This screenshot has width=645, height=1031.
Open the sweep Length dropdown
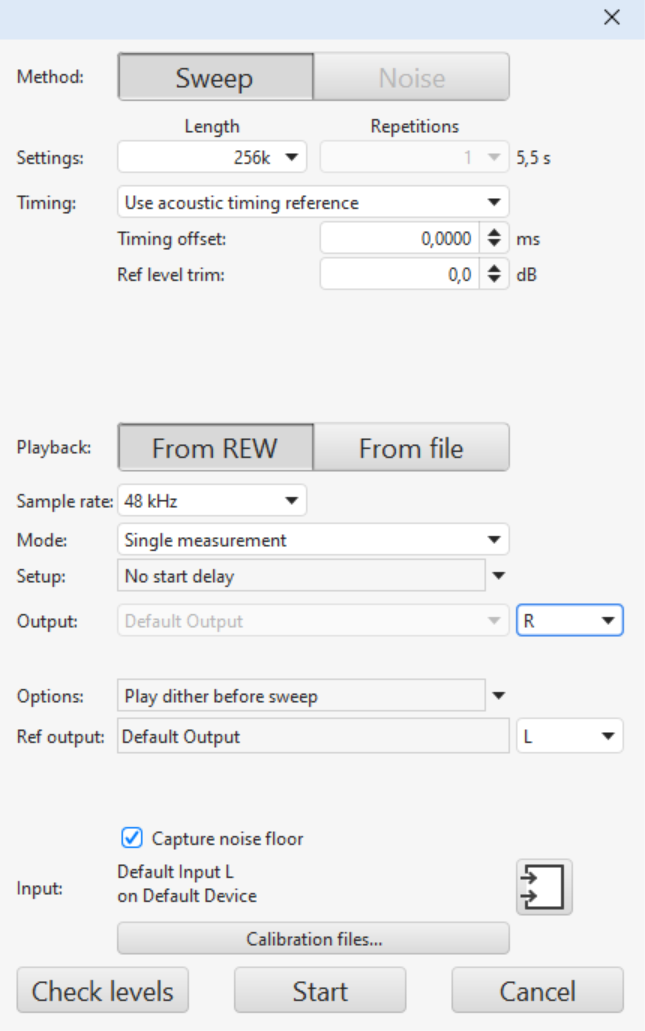click(x=212, y=157)
